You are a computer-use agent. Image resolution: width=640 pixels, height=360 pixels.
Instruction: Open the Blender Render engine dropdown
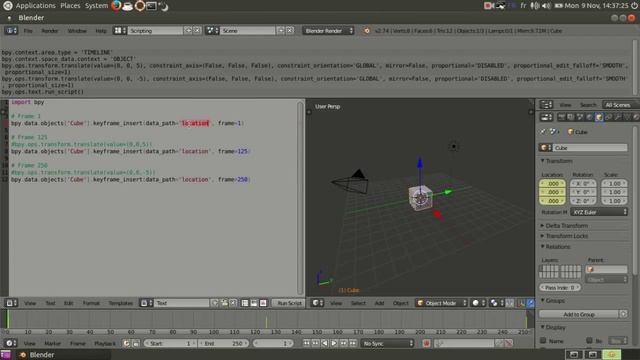click(x=328, y=31)
